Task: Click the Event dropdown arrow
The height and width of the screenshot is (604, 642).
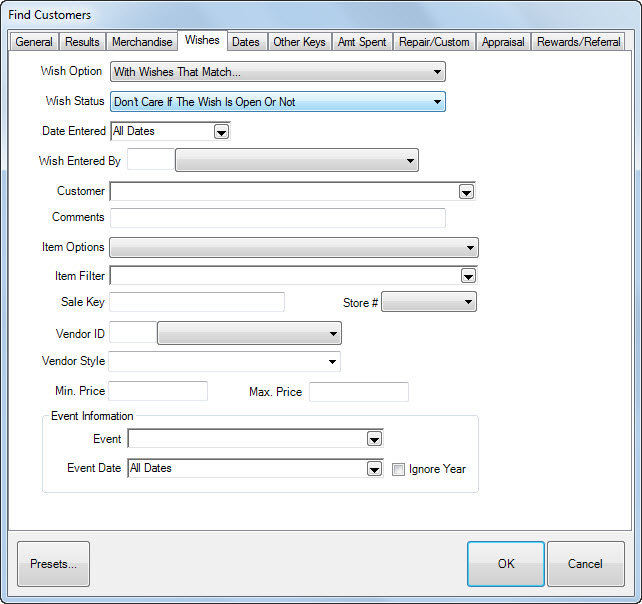Action: click(374, 439)
